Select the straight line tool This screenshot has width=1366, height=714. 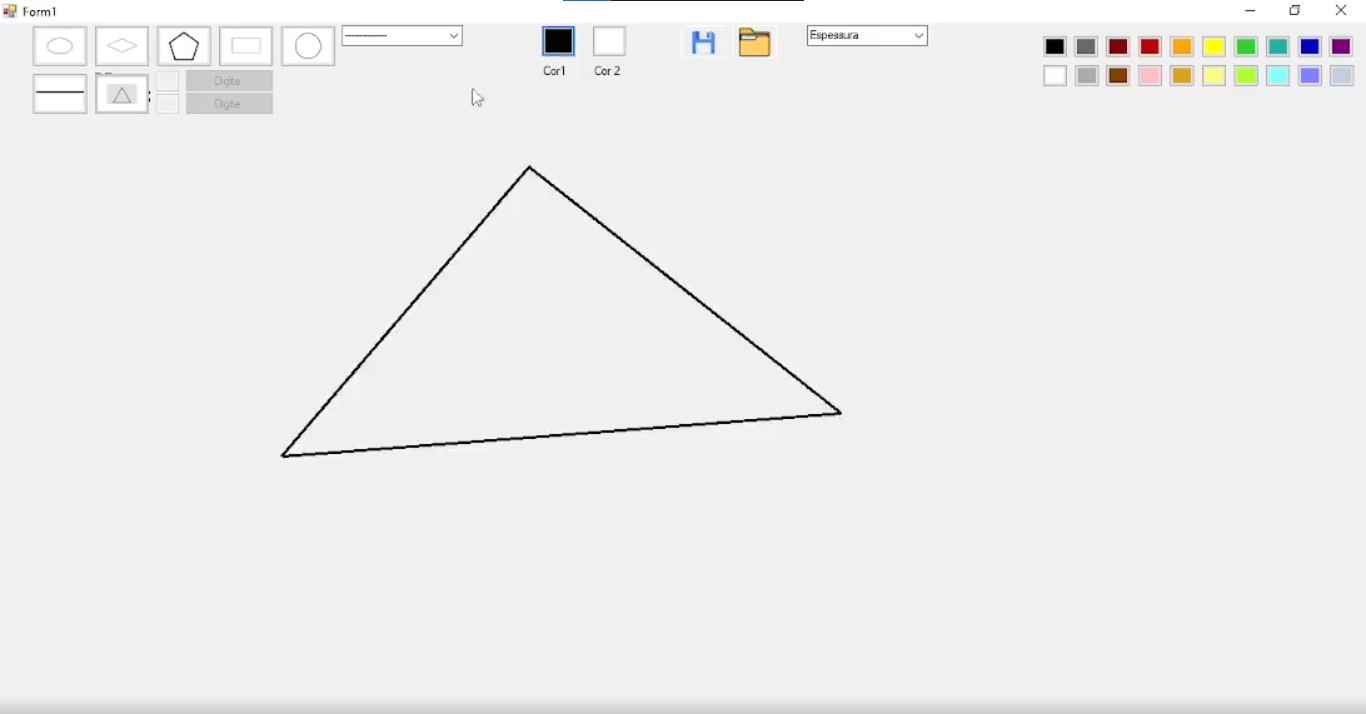[x=60, y=94]
